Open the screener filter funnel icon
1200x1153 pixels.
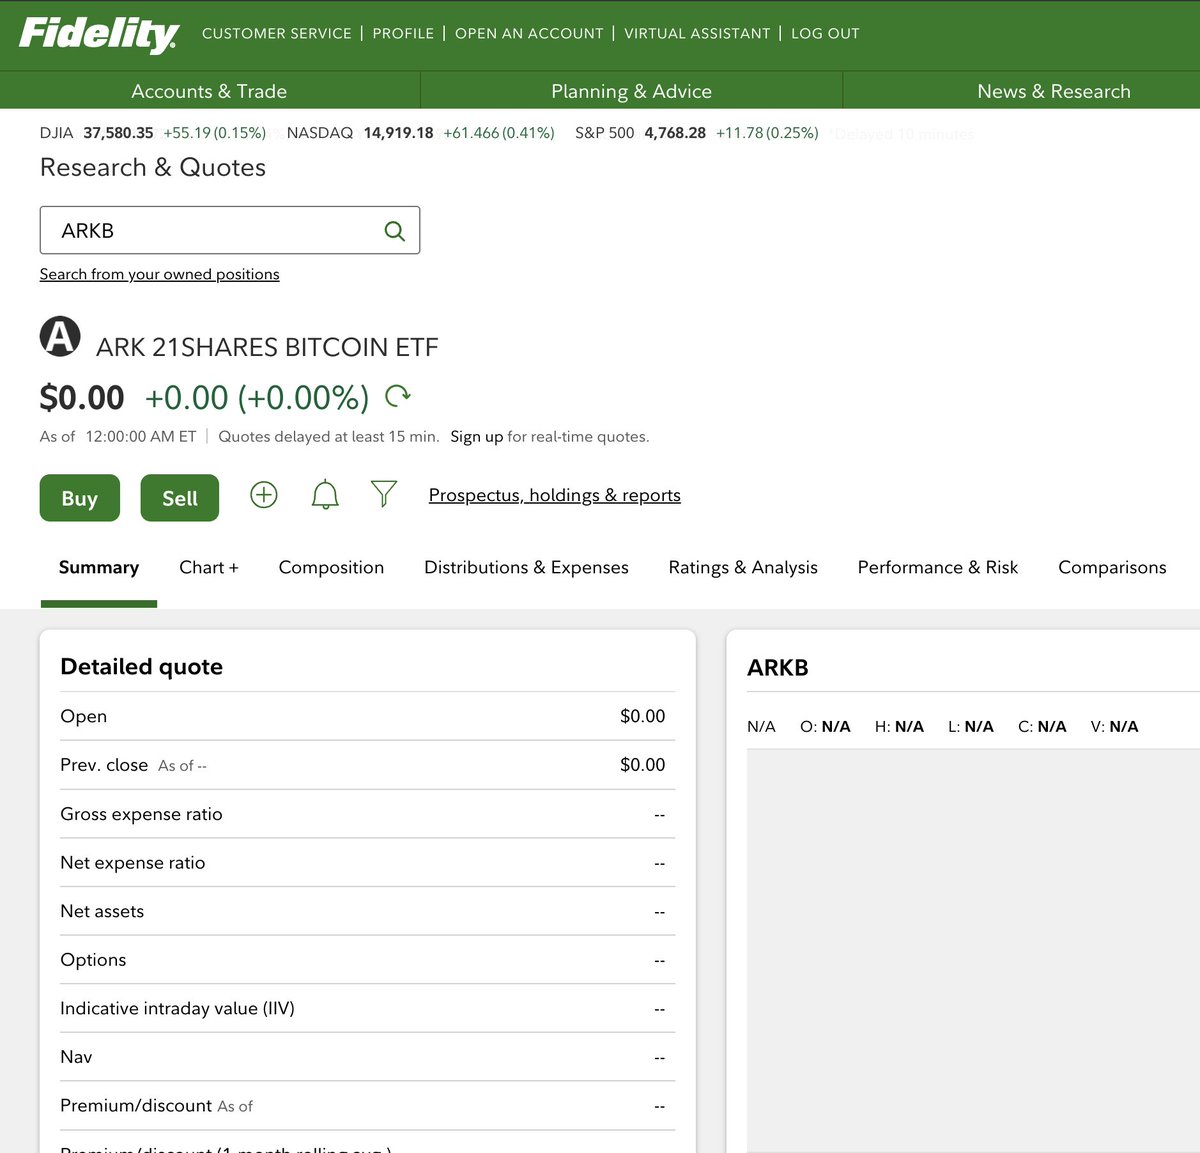(x=384, y=494)
